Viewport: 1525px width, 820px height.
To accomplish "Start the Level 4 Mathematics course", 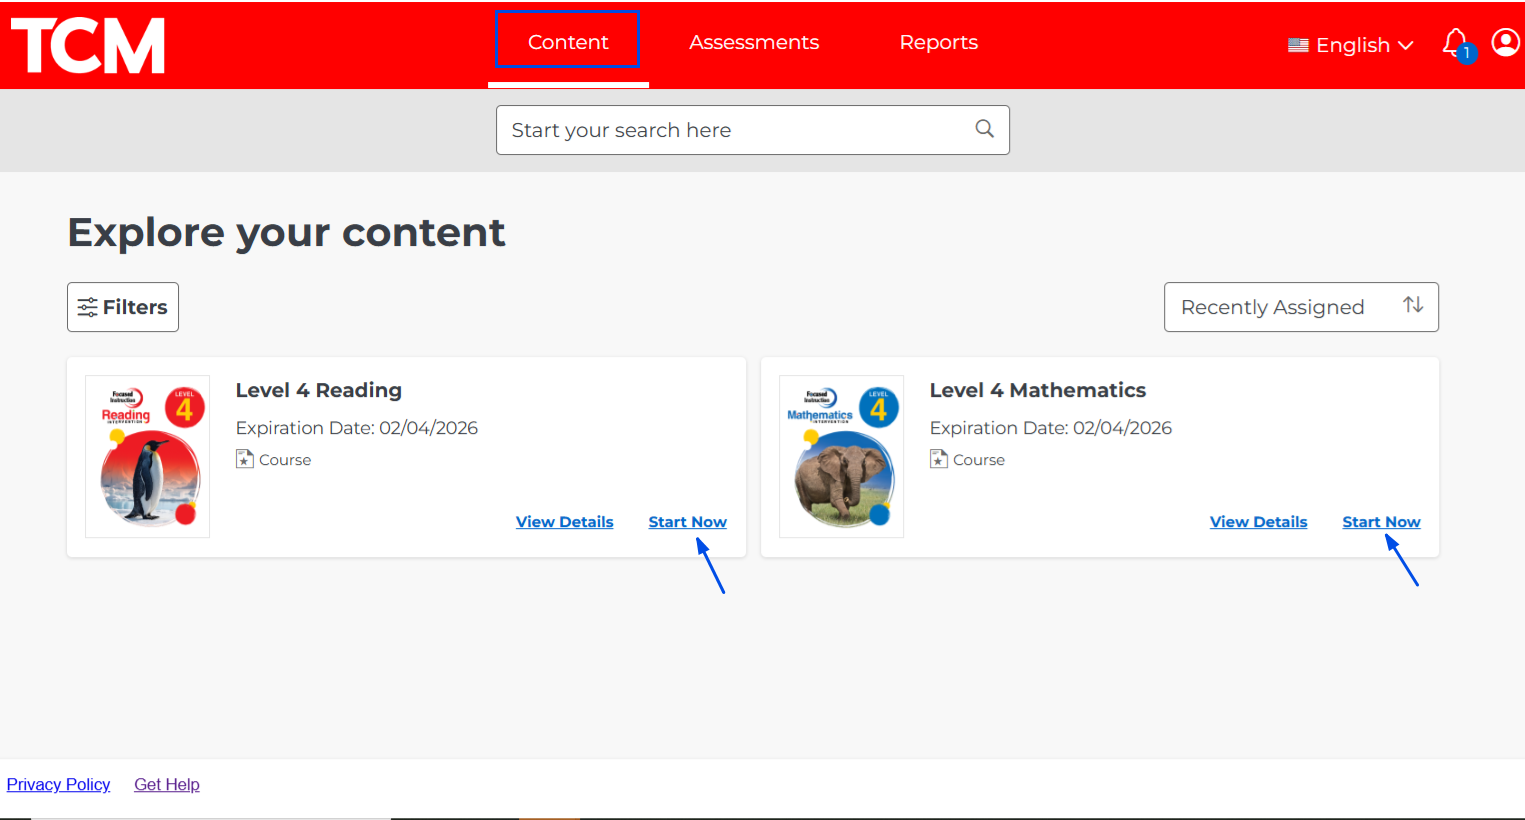I will point(1381,522).
